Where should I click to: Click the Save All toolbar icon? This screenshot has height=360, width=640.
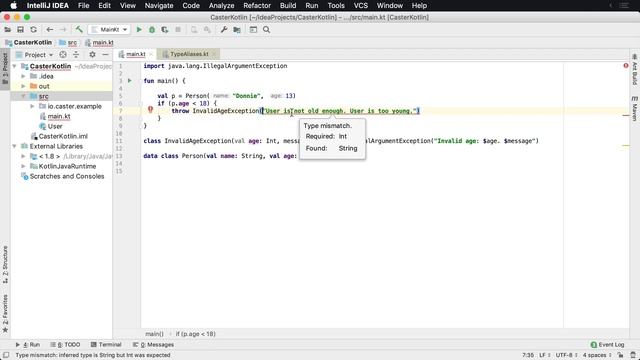tap(20, 30)
